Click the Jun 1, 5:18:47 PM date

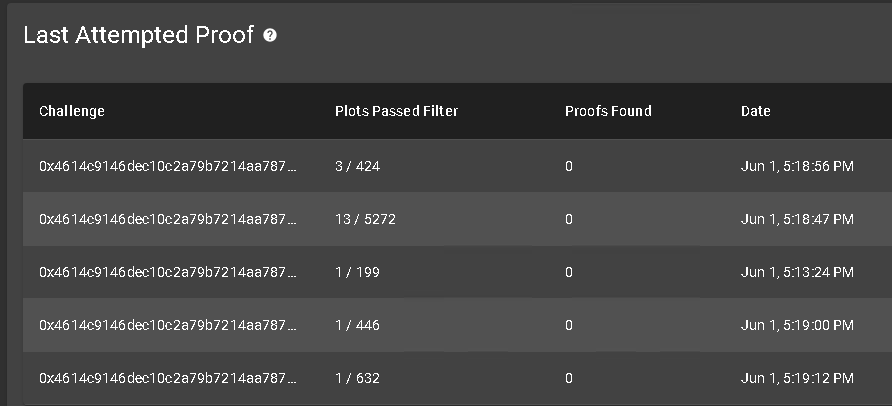[x=797, y=219]
